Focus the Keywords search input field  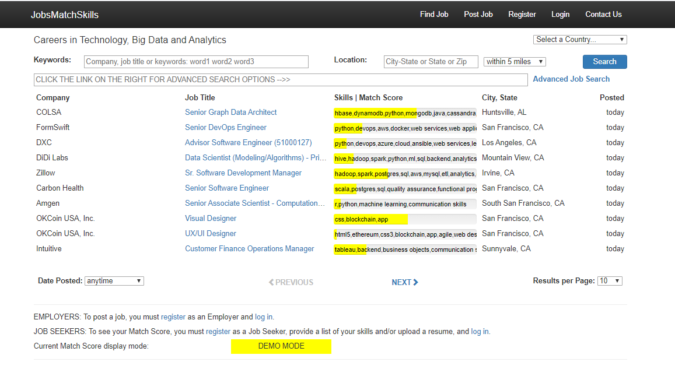pyautogui.click(x=196, y=62)
